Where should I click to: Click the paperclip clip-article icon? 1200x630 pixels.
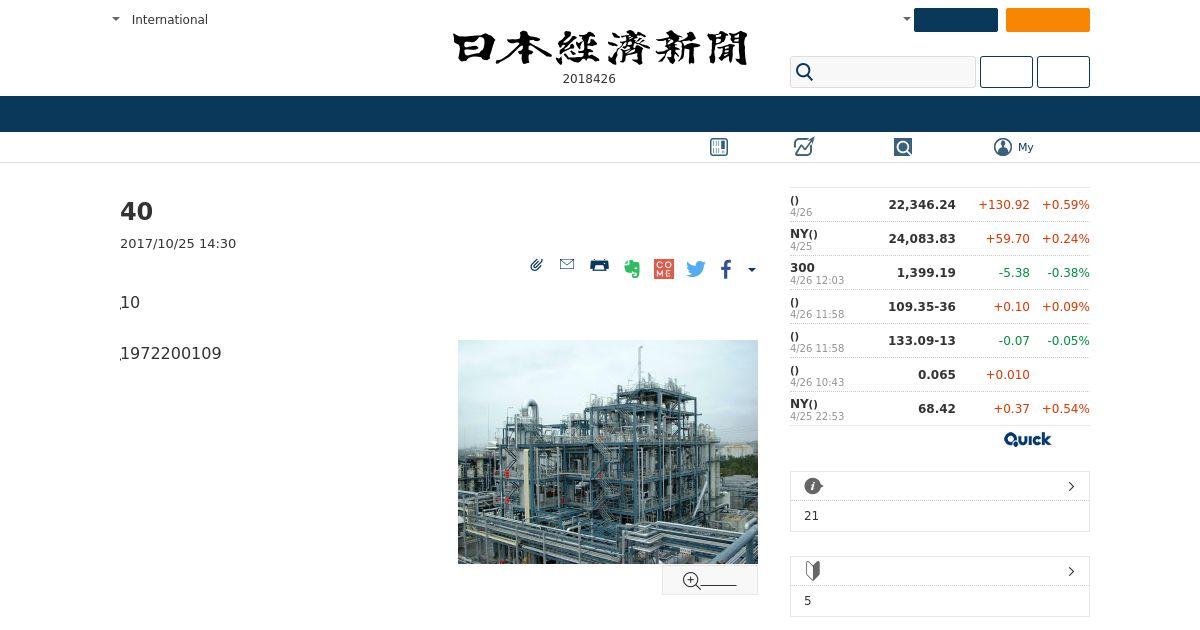tap(536, 265)
